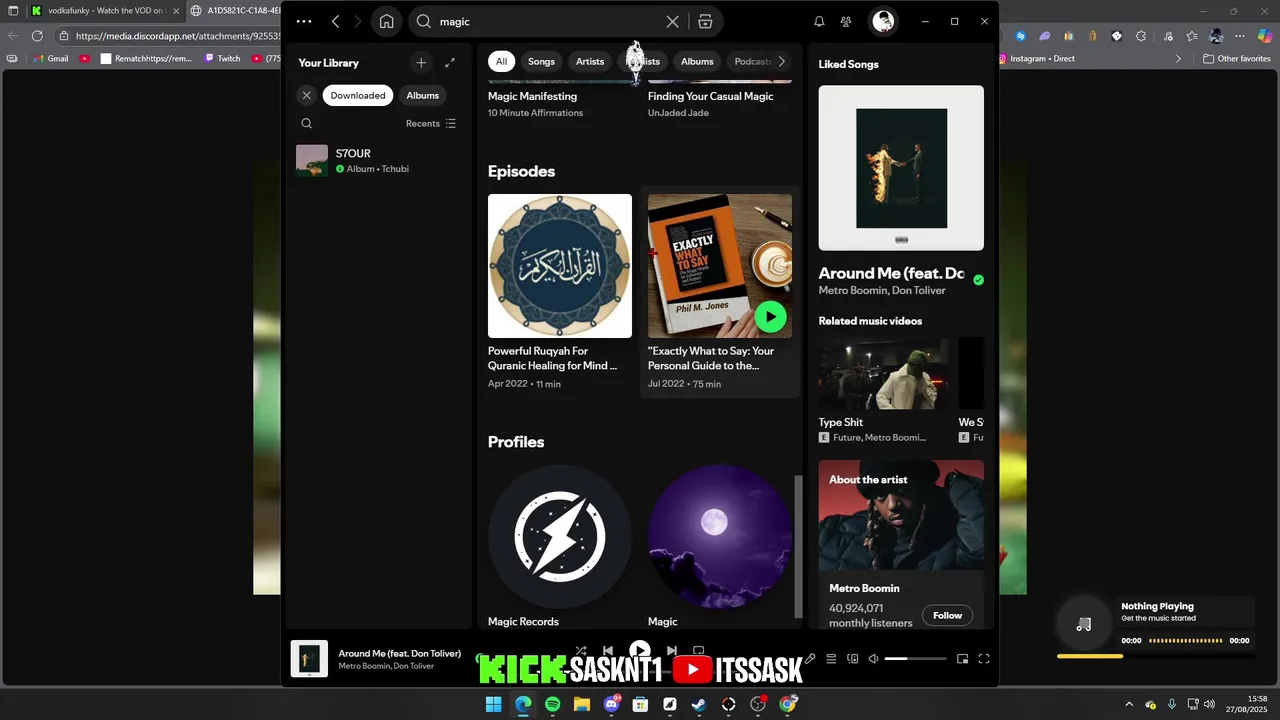Open the lyrics microphone icon

click(810, 659)
